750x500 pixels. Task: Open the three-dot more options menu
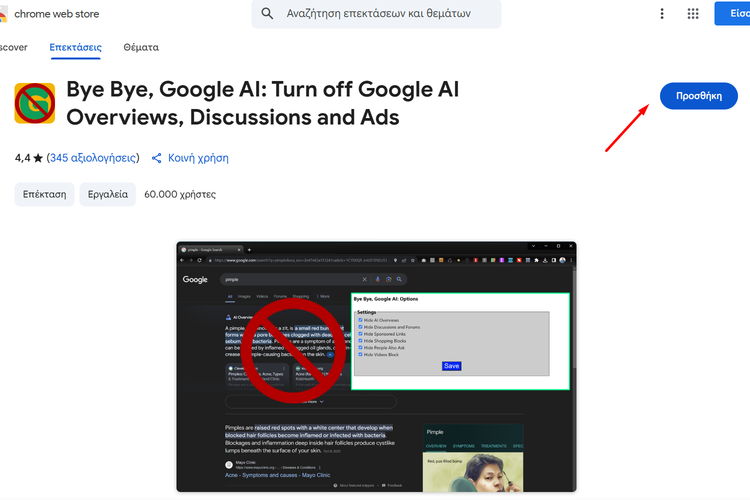tap(662, 13)
